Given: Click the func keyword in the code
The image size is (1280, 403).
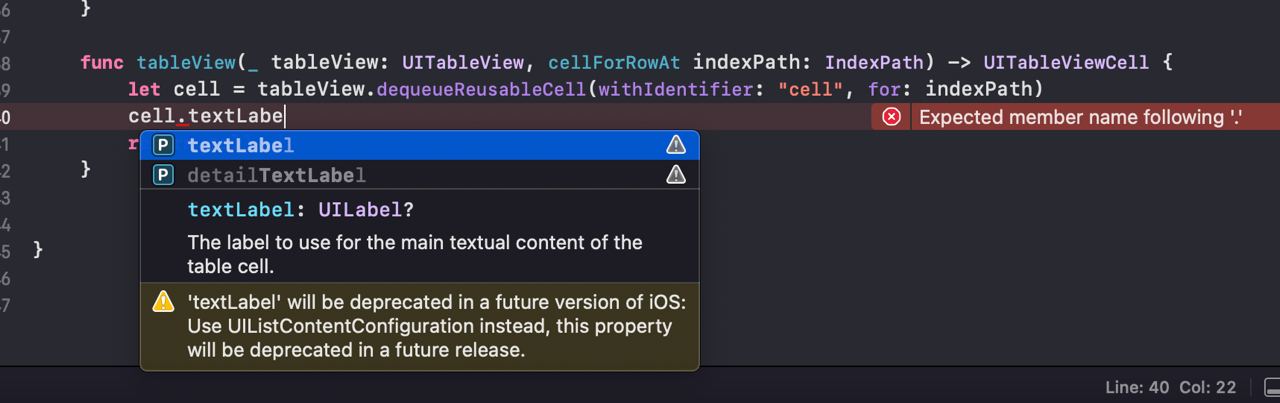Looking at the screenshot, I should [103, 63].
